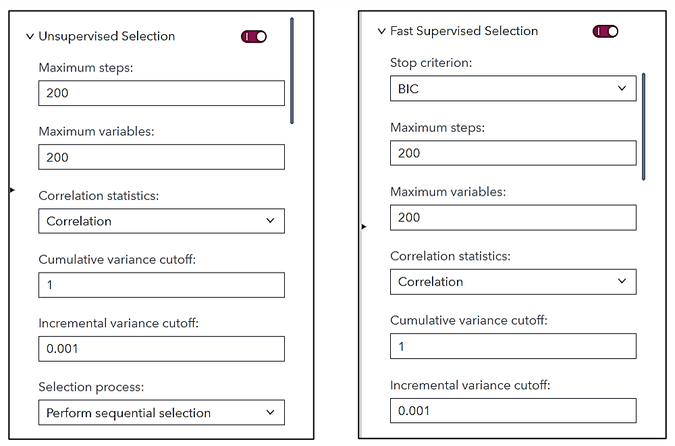Click Maximum steps field in Unsupervised Selection
The width and height of the screenshot is (675, 446).
pos(161,93)
